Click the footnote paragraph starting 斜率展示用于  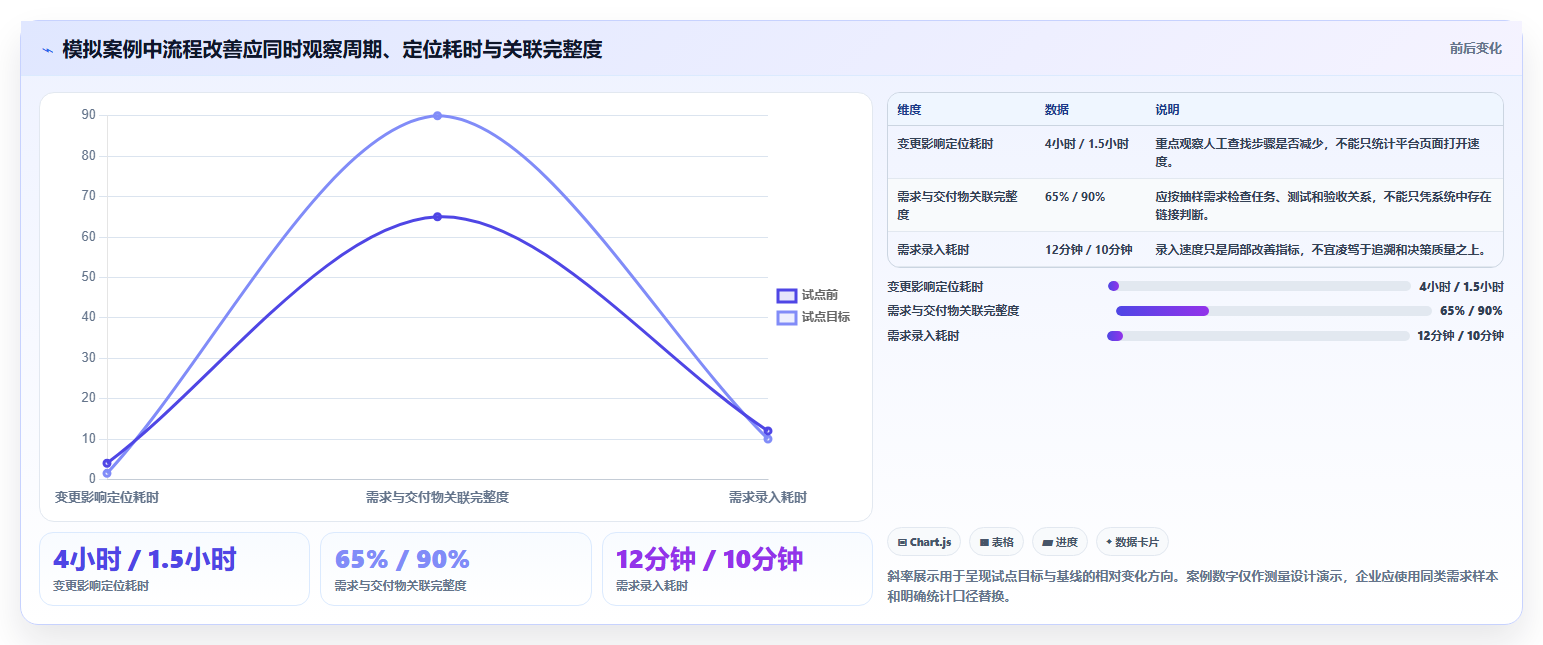1193,587
